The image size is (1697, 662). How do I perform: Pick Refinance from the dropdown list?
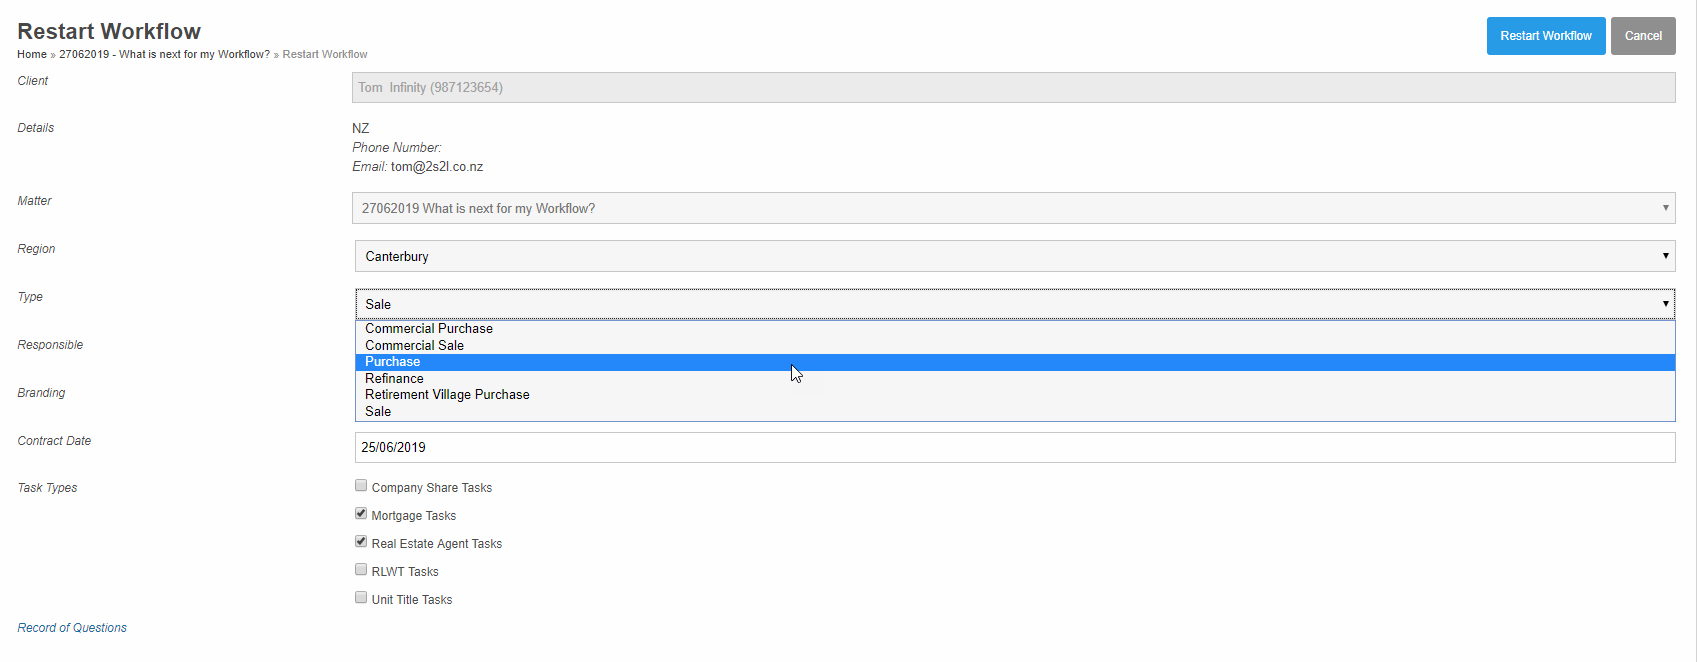(x=394, y=378)
